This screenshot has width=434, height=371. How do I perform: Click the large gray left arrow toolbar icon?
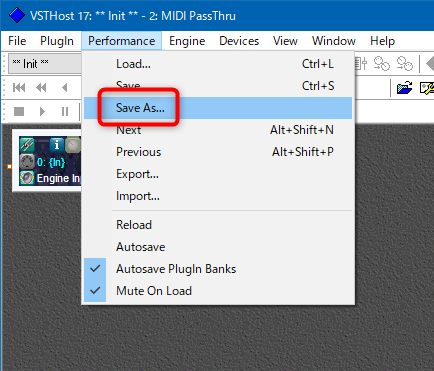click(x=430, y=64)
